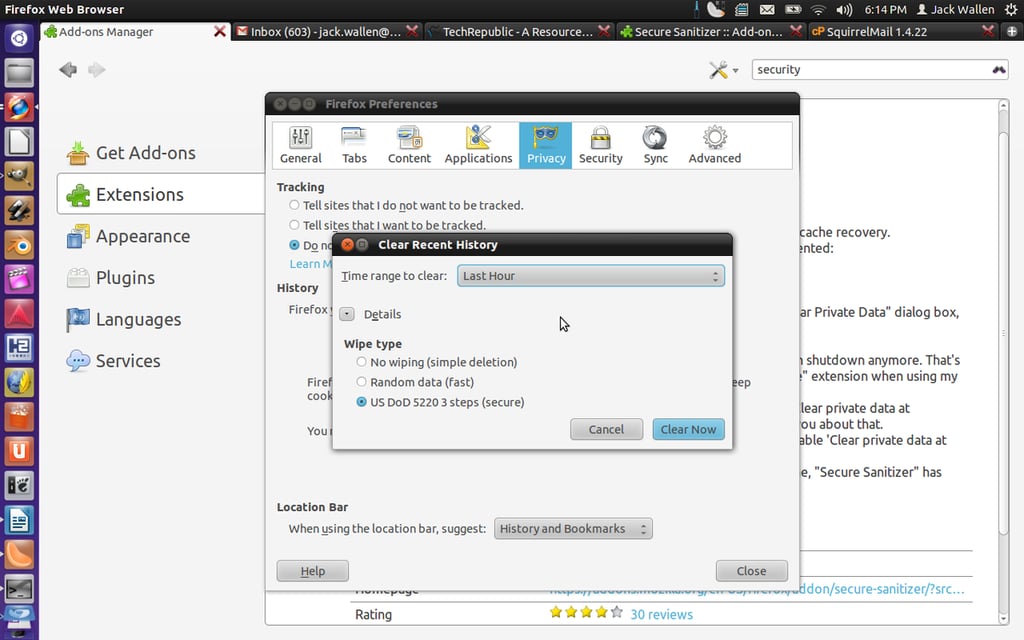The width and height of the screenshot is (1024, 640).
Task: Open the Ubuntu Dash home launcher
Action: click(19, 38)
